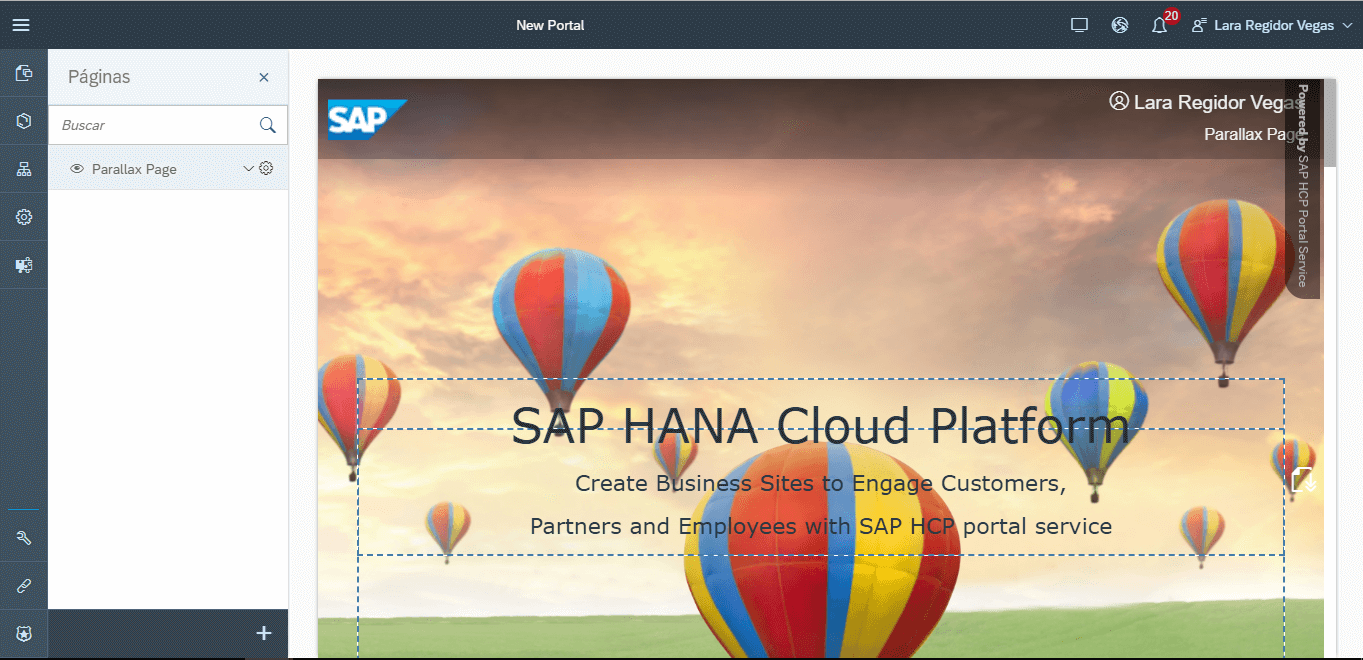Open the Pages panel sidebar icon
1363x660 pixels.
click(24, 73)
